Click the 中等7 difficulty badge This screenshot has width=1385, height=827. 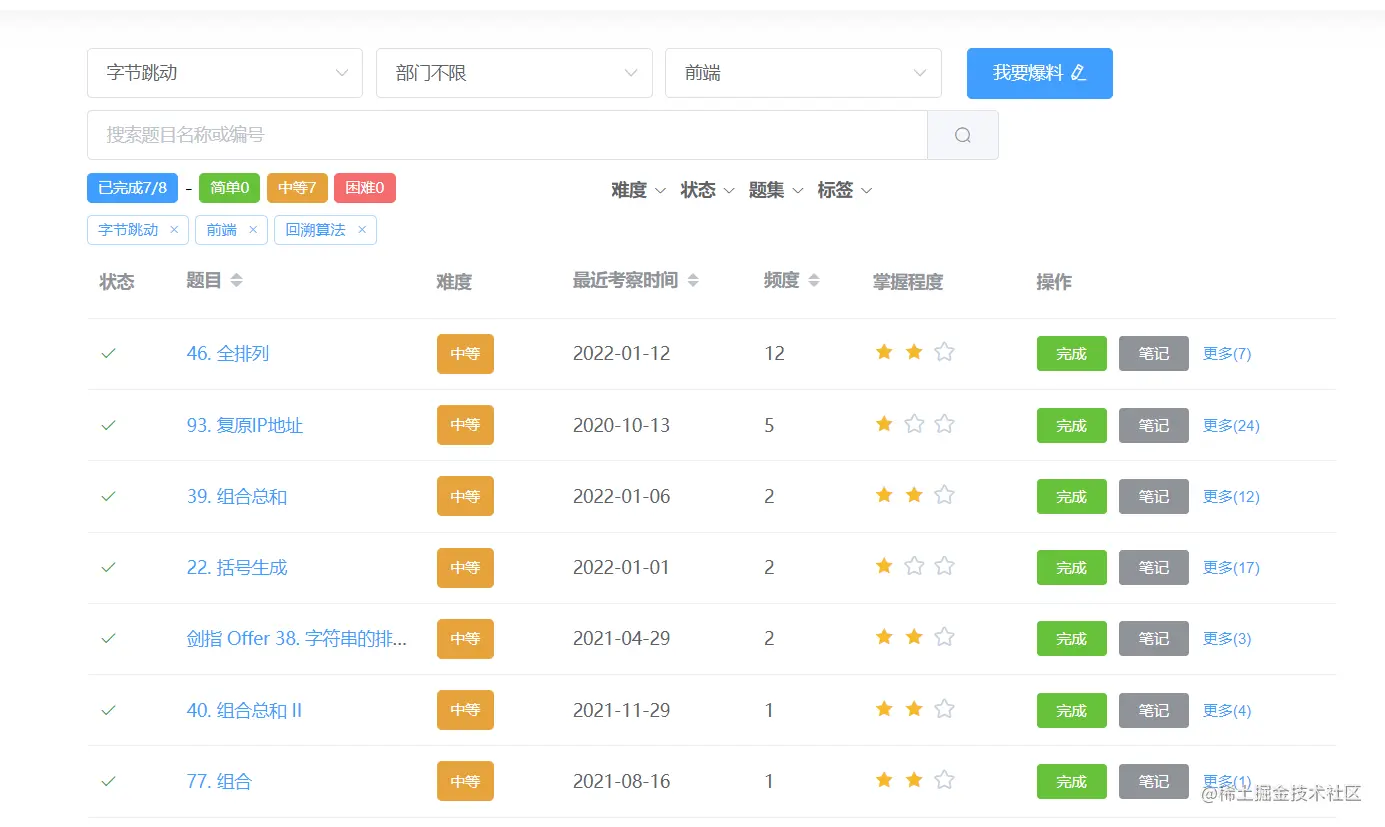coord(297,188)
